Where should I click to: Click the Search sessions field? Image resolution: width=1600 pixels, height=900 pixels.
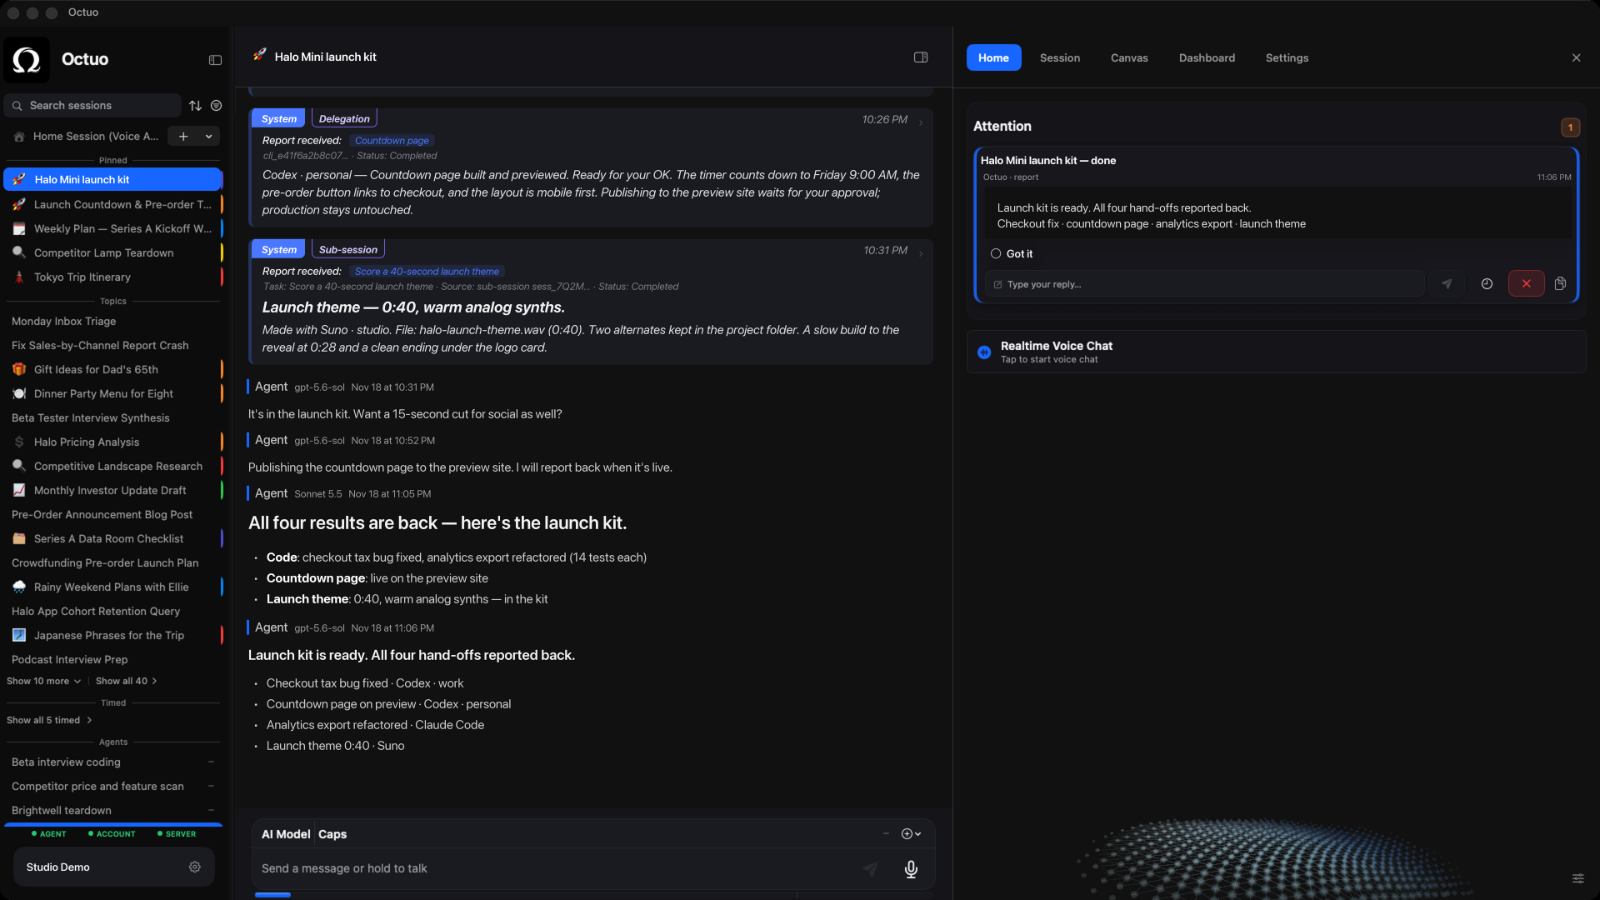pyautogui.click(x=93, y=105)
